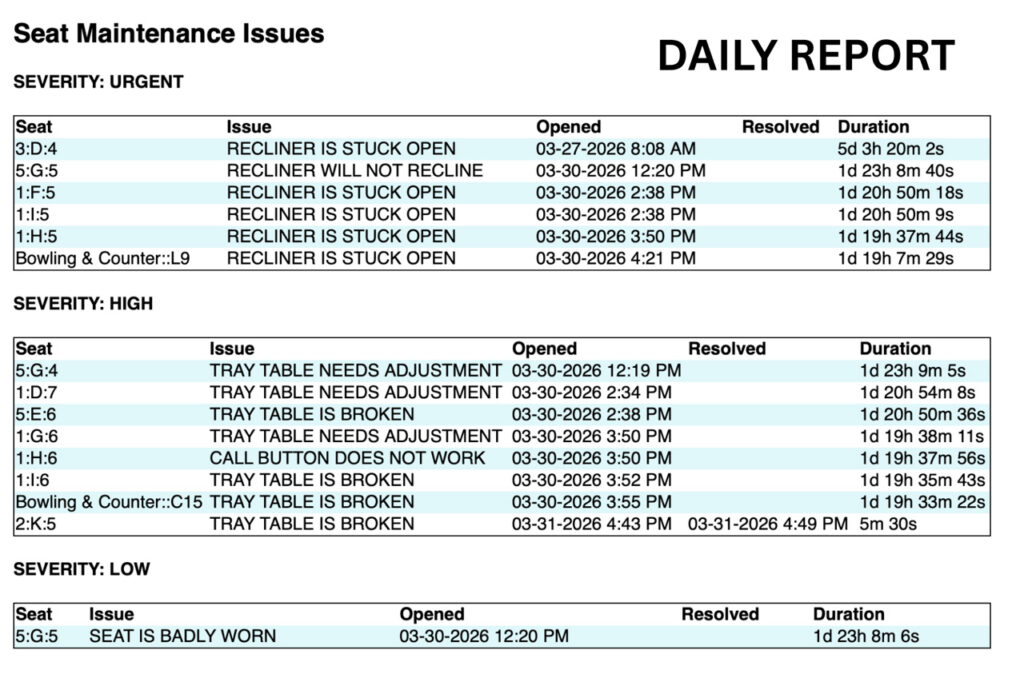This screenshot has height=682, width=1024.
Task: Click Opened column header in Urgent table
Action: pos(568,127)
